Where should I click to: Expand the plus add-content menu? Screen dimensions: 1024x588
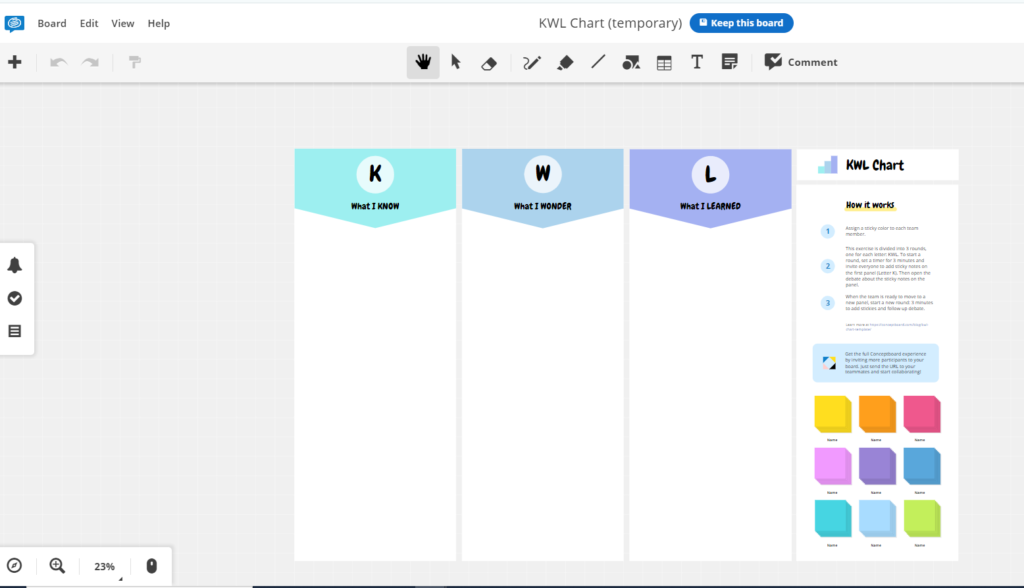[15, 62]
